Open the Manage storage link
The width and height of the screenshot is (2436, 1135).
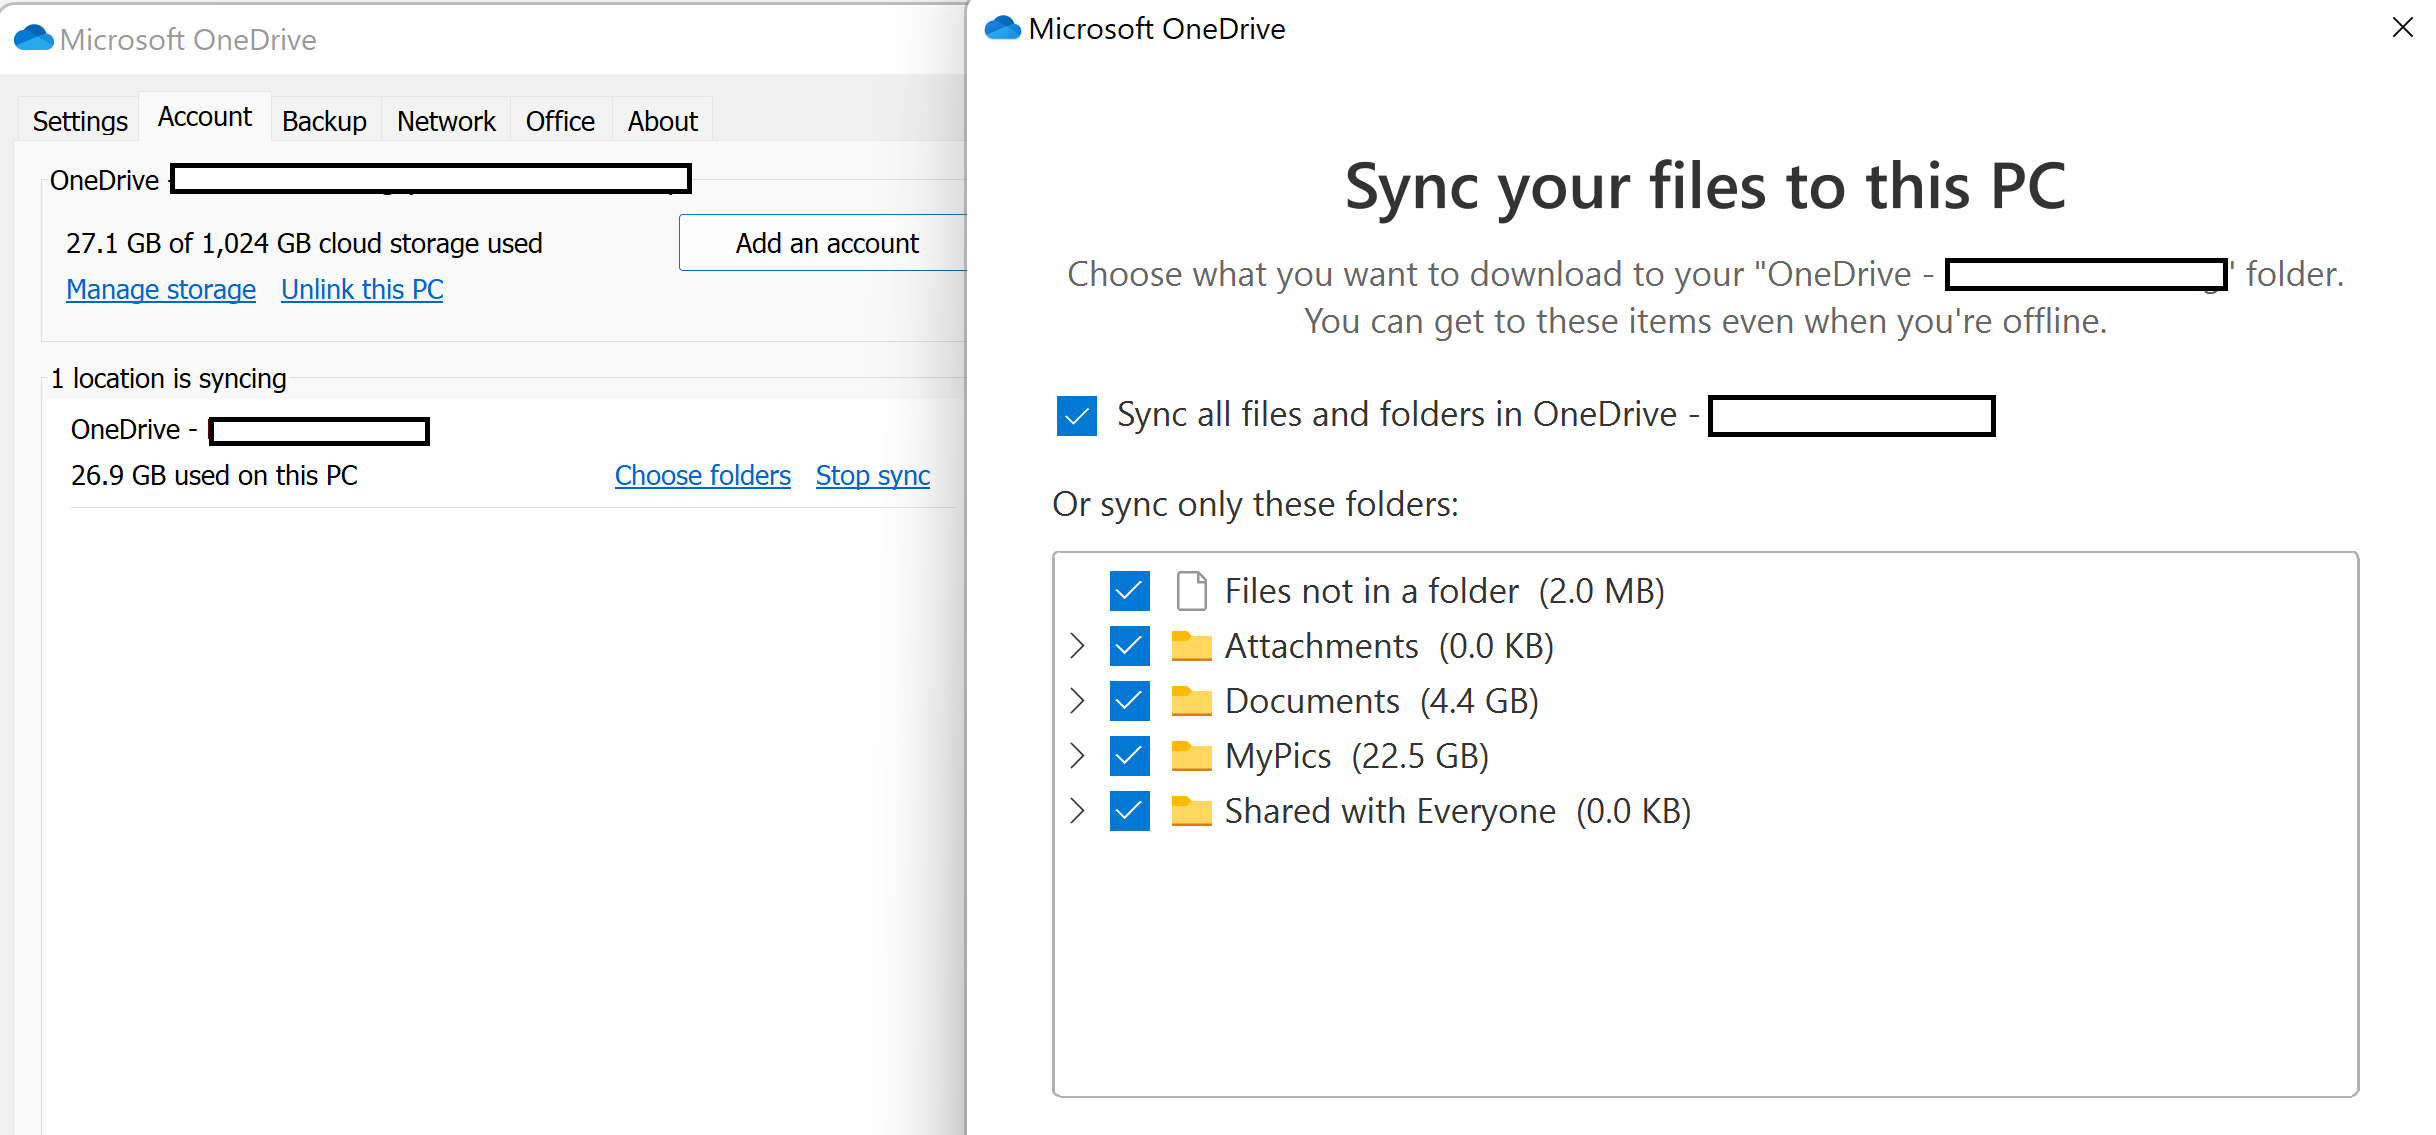[x=161, y=289]
